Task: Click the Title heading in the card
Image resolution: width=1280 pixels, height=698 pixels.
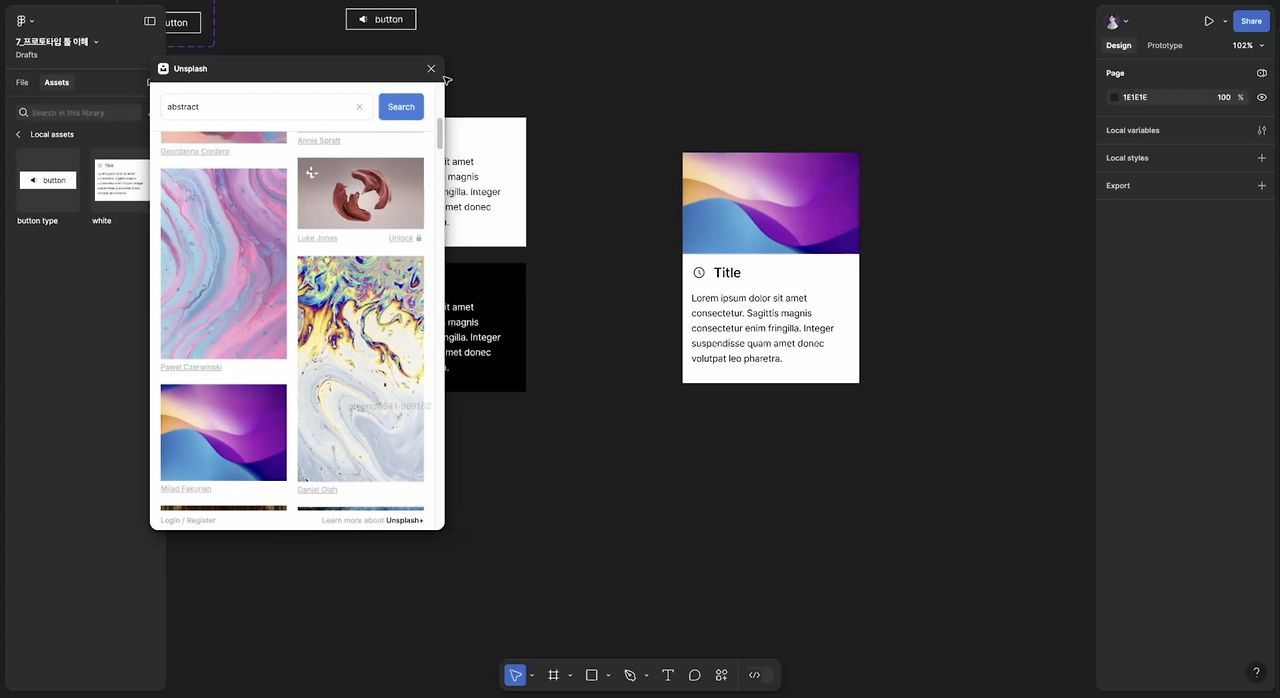Action: 727,272
